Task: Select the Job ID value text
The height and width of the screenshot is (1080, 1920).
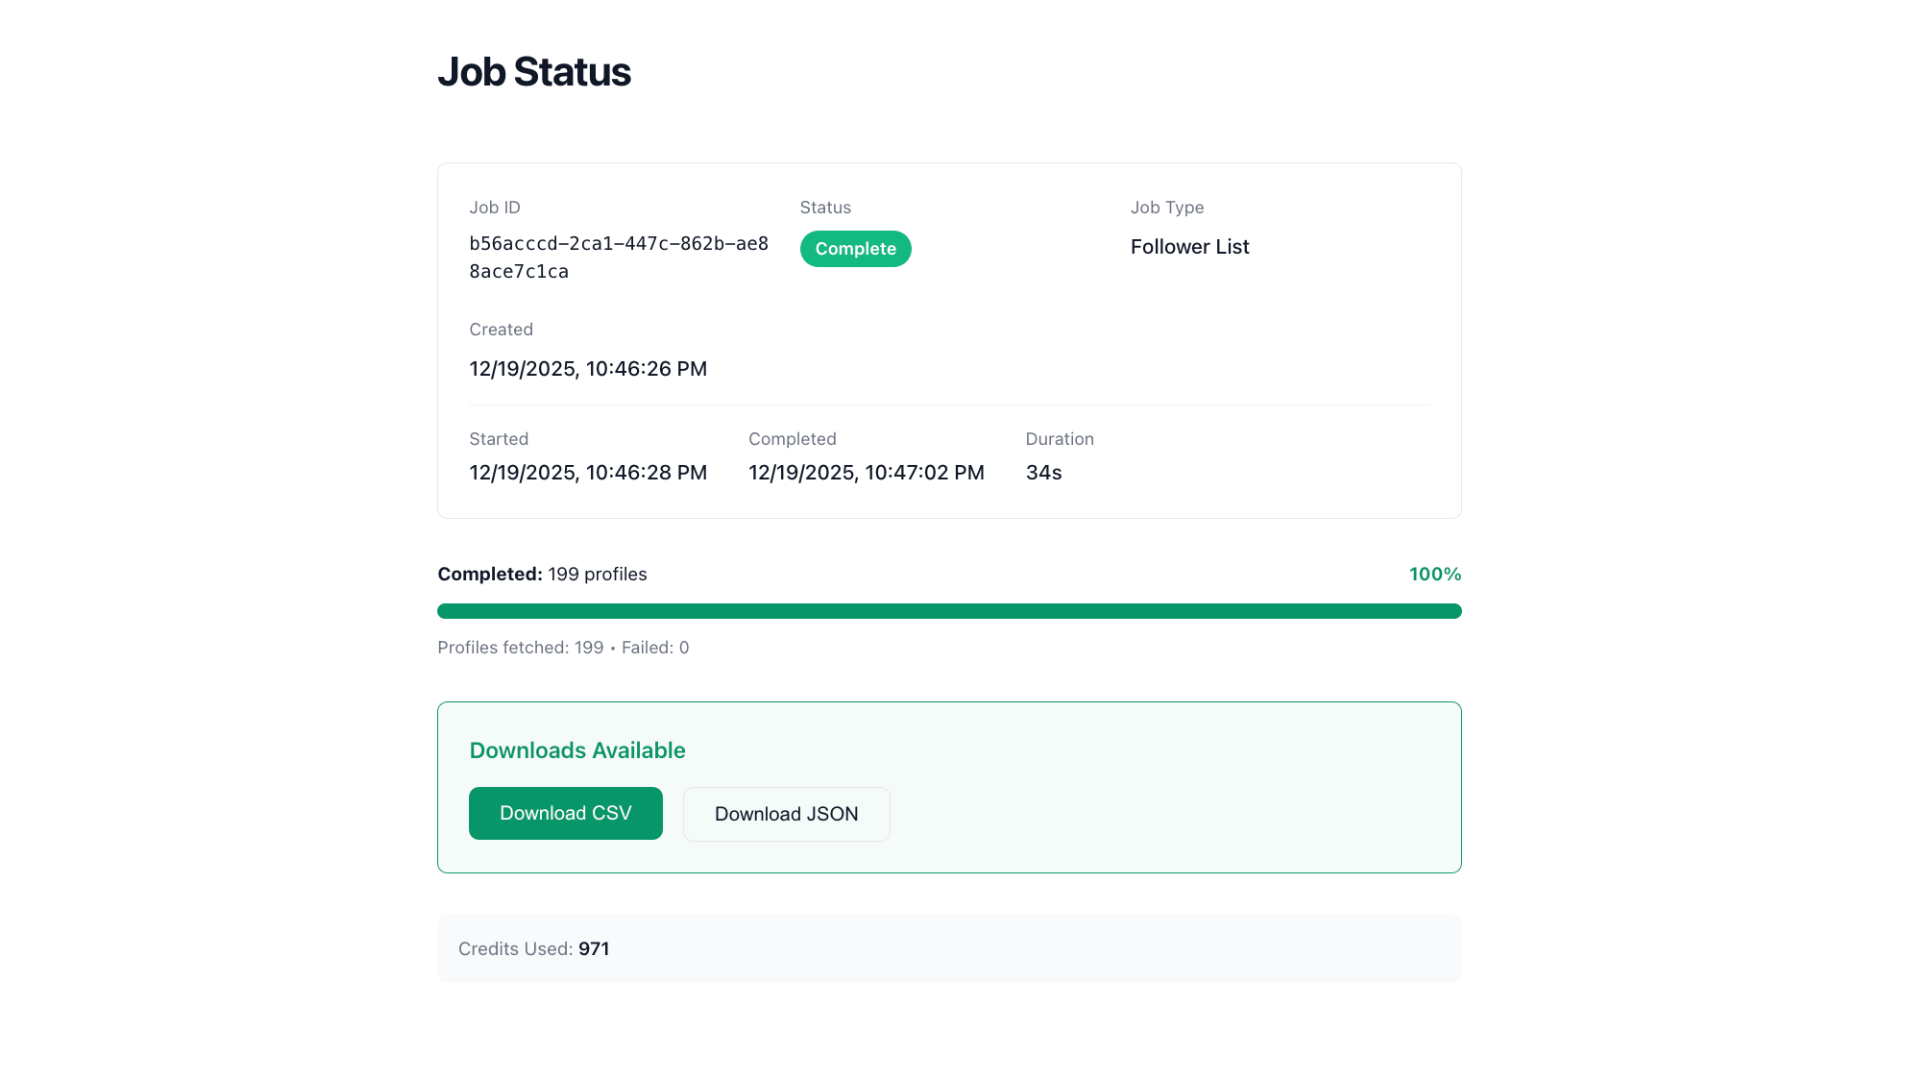Action: pyautogui.click(x=618, y=258)
